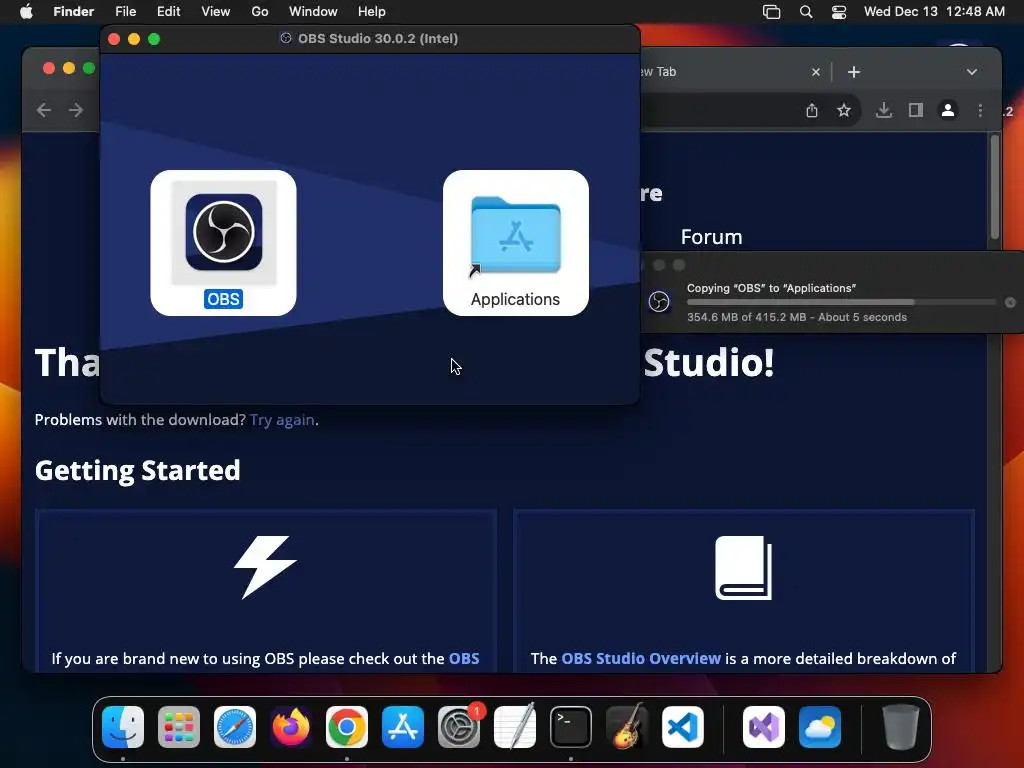Click Chrome page vertical scrollbar
1024x768 pixels.
[995, 187]
